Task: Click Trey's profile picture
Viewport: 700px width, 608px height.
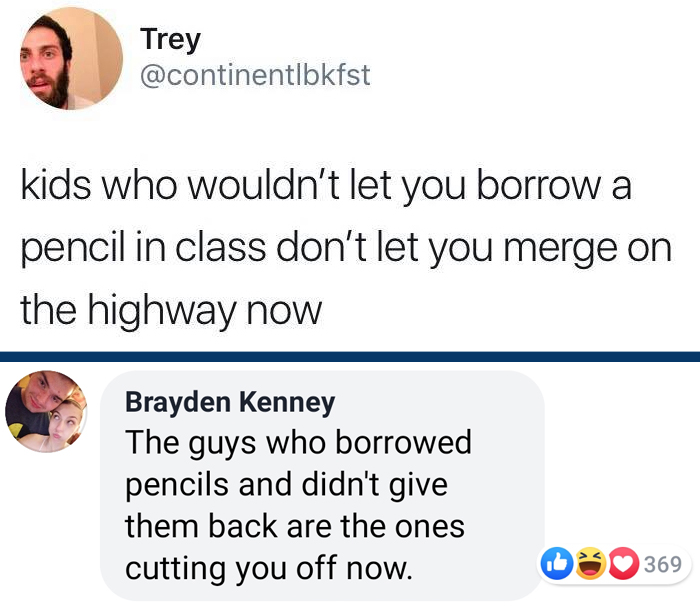Action: coord(71,58)
